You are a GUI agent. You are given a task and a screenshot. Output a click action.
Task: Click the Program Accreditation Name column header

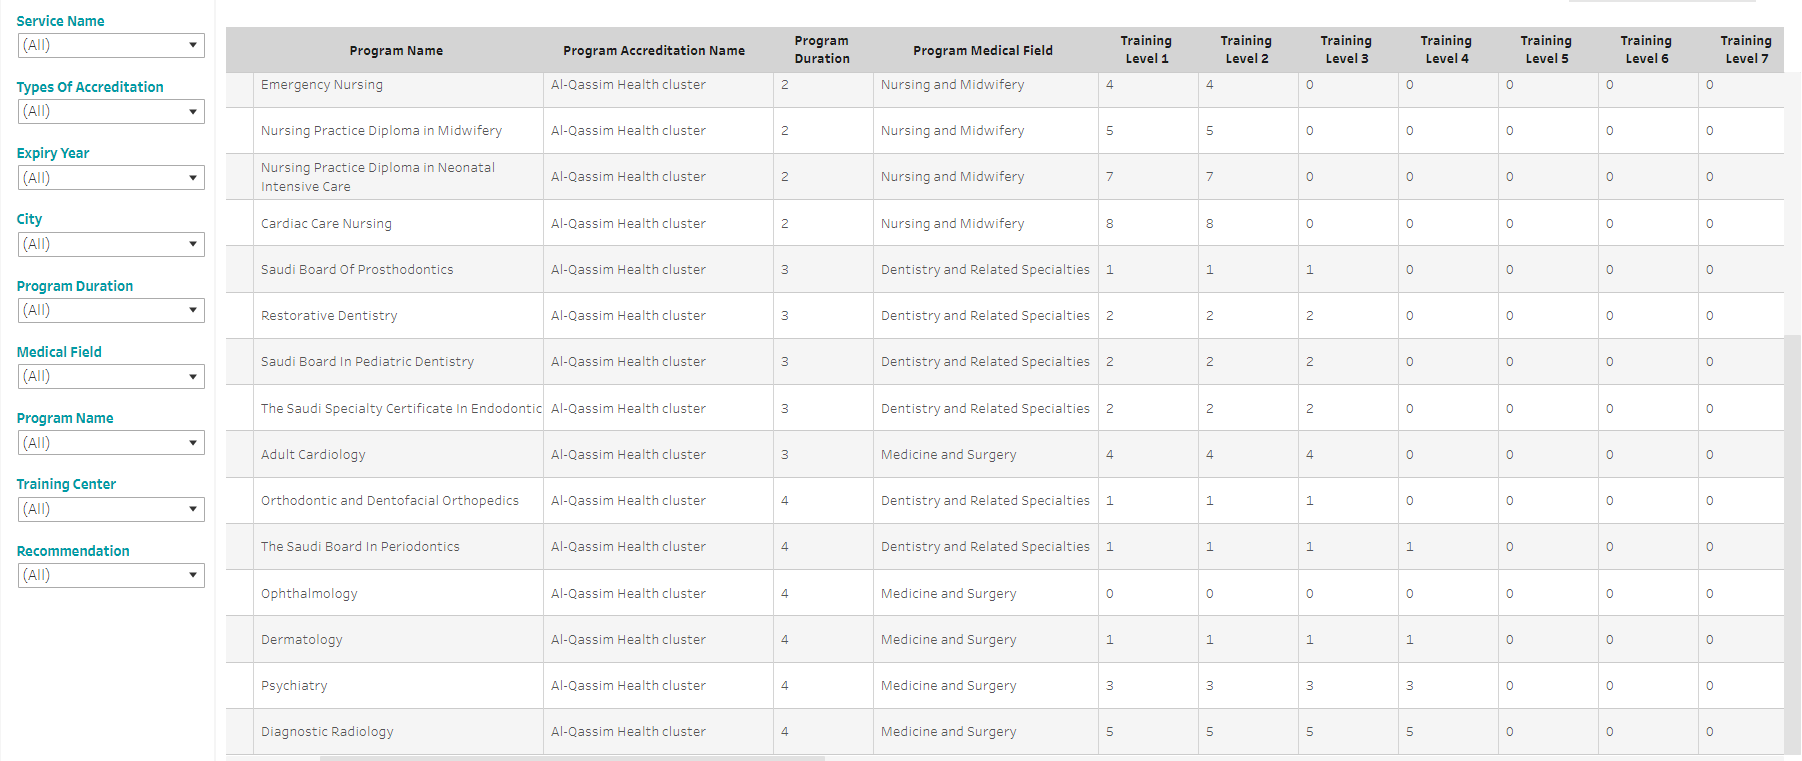[654, 50]
